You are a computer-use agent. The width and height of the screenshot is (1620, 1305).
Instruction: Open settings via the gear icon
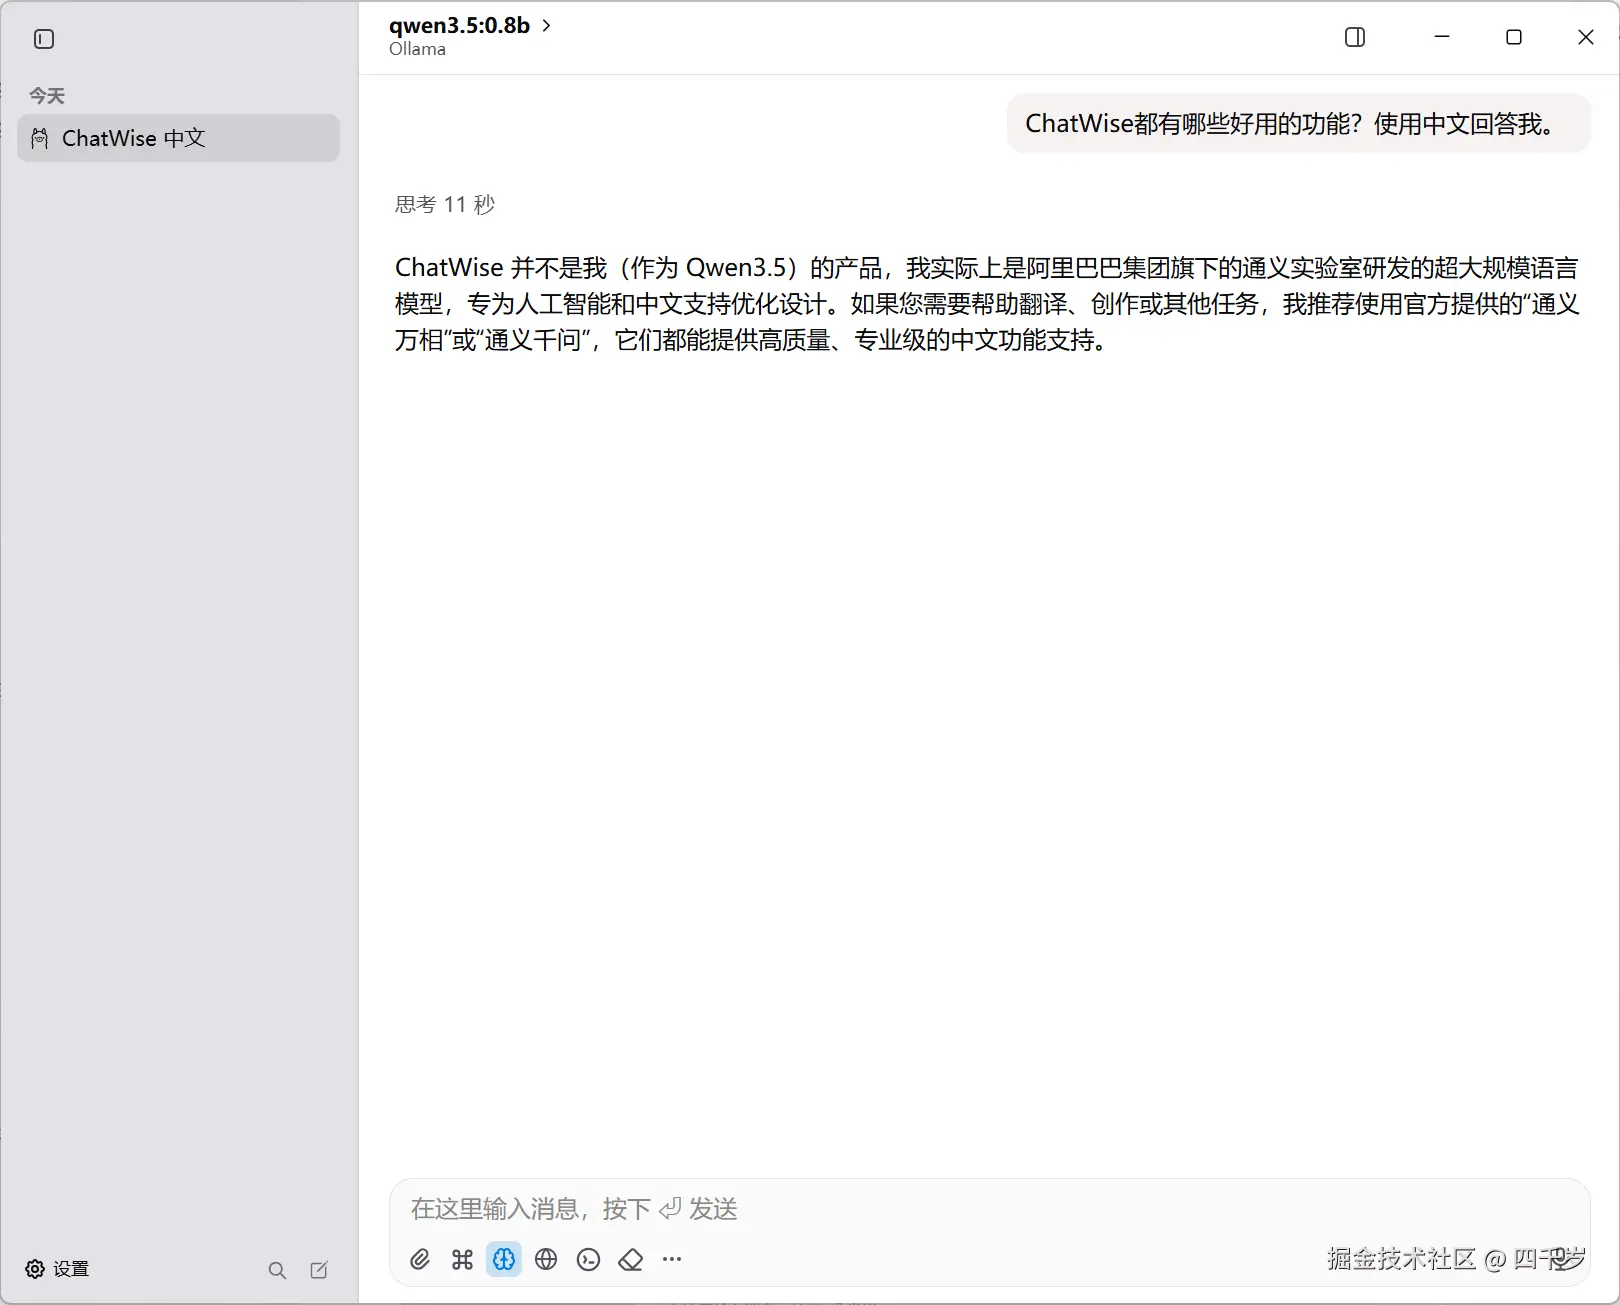[35, 1268]
